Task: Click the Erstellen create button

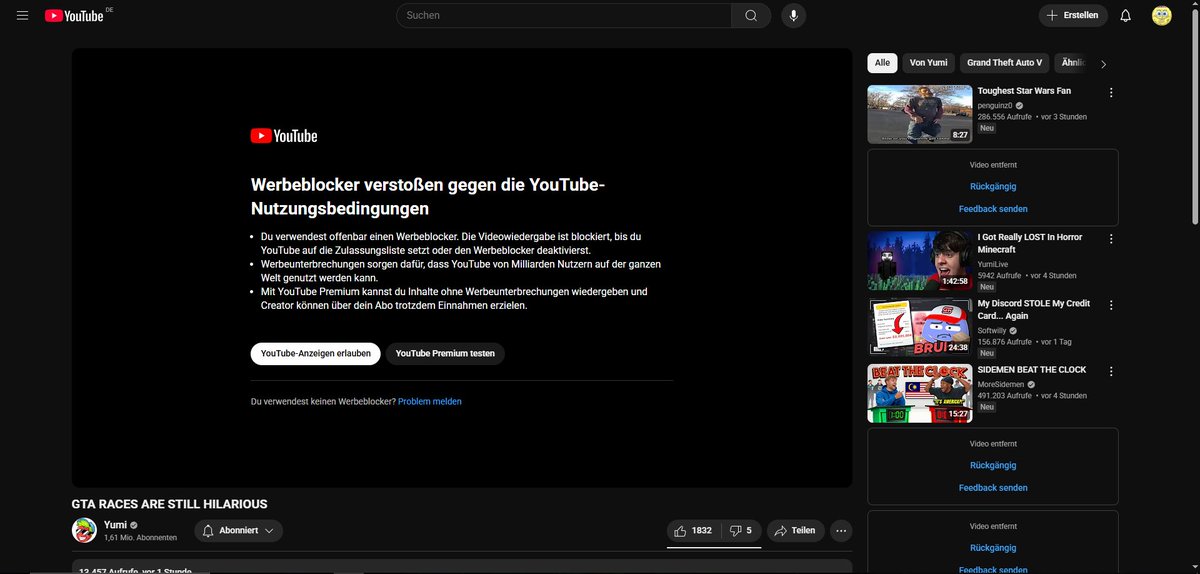Action: point(1072,15)
